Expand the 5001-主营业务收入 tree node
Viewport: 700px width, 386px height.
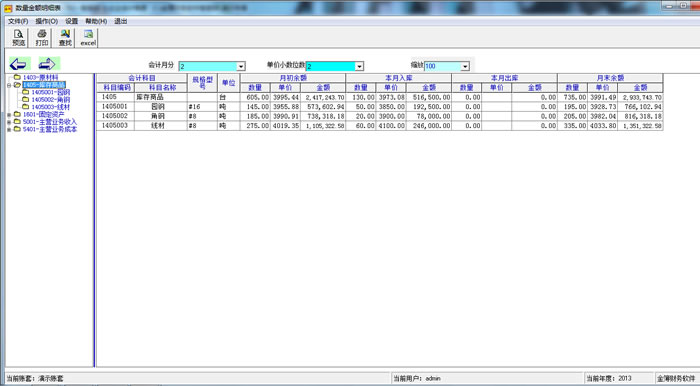tap(9, 122)
